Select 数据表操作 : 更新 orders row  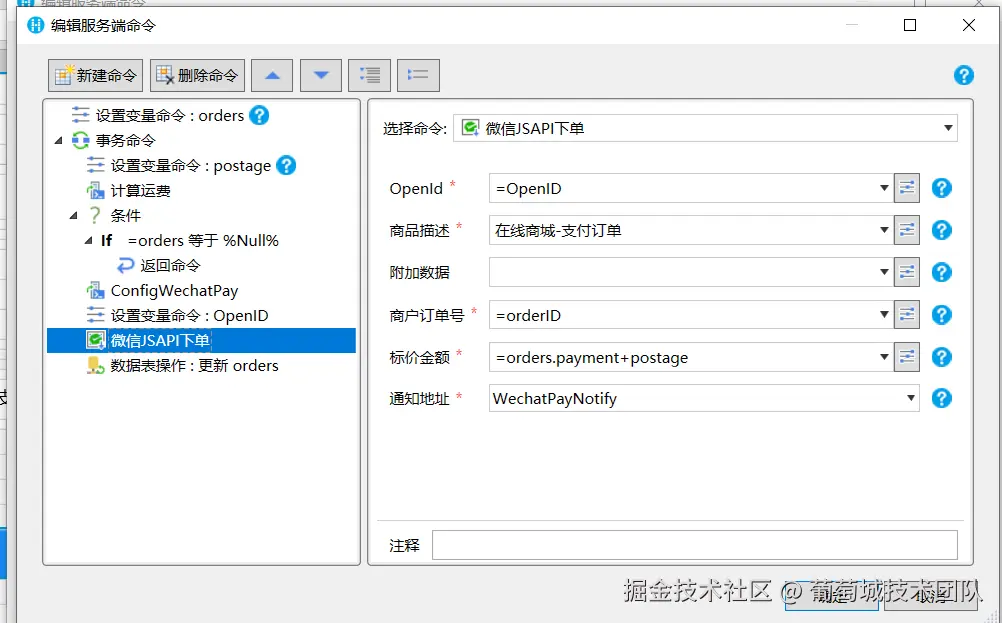click(x=183, y=365)
